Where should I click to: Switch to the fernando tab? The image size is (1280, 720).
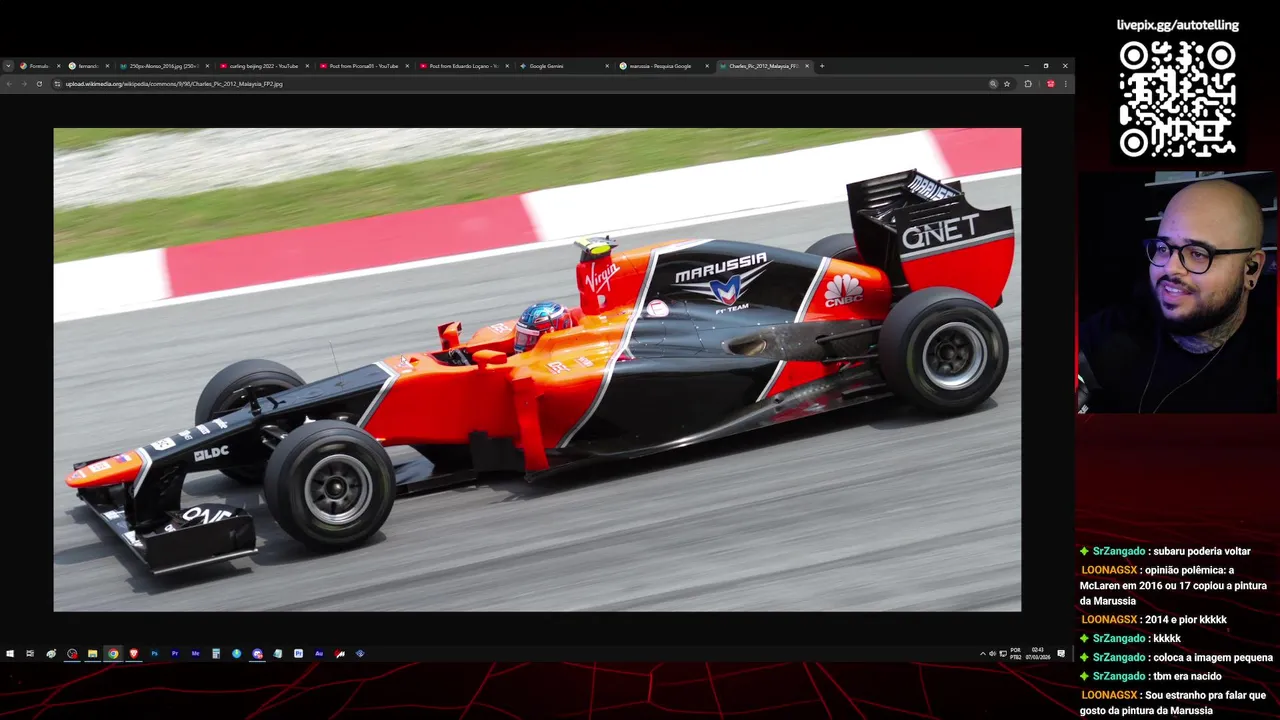click(x=88, y=66)
